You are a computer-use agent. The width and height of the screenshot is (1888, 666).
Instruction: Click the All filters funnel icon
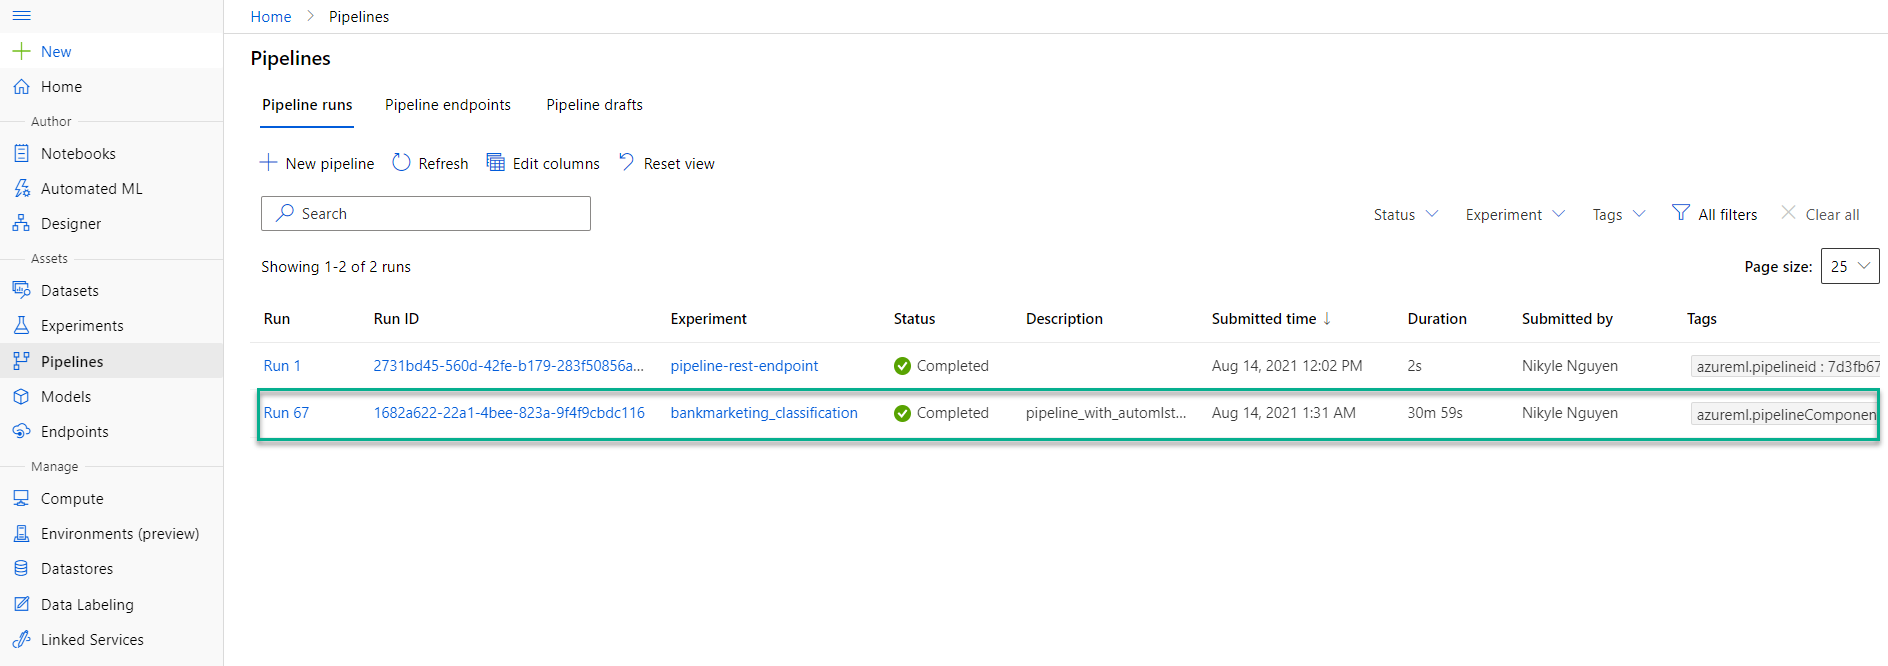[1681, 213]
